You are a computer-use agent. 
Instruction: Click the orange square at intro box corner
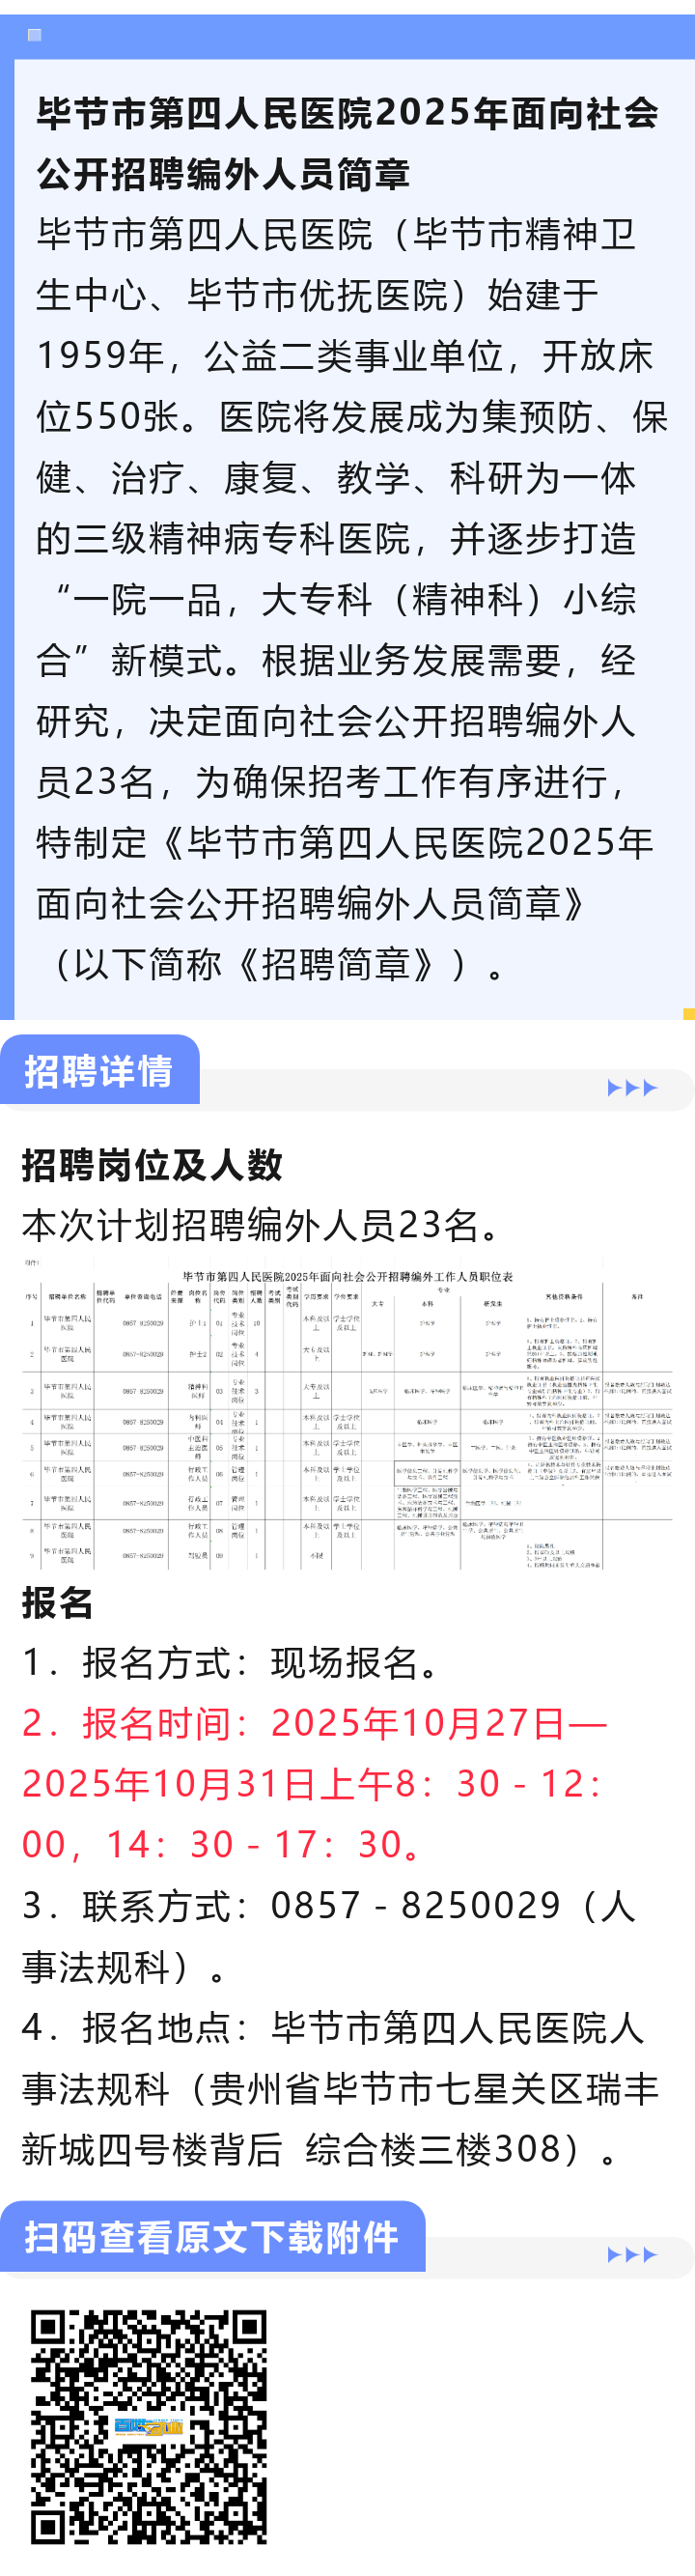tap(689, 1014)
